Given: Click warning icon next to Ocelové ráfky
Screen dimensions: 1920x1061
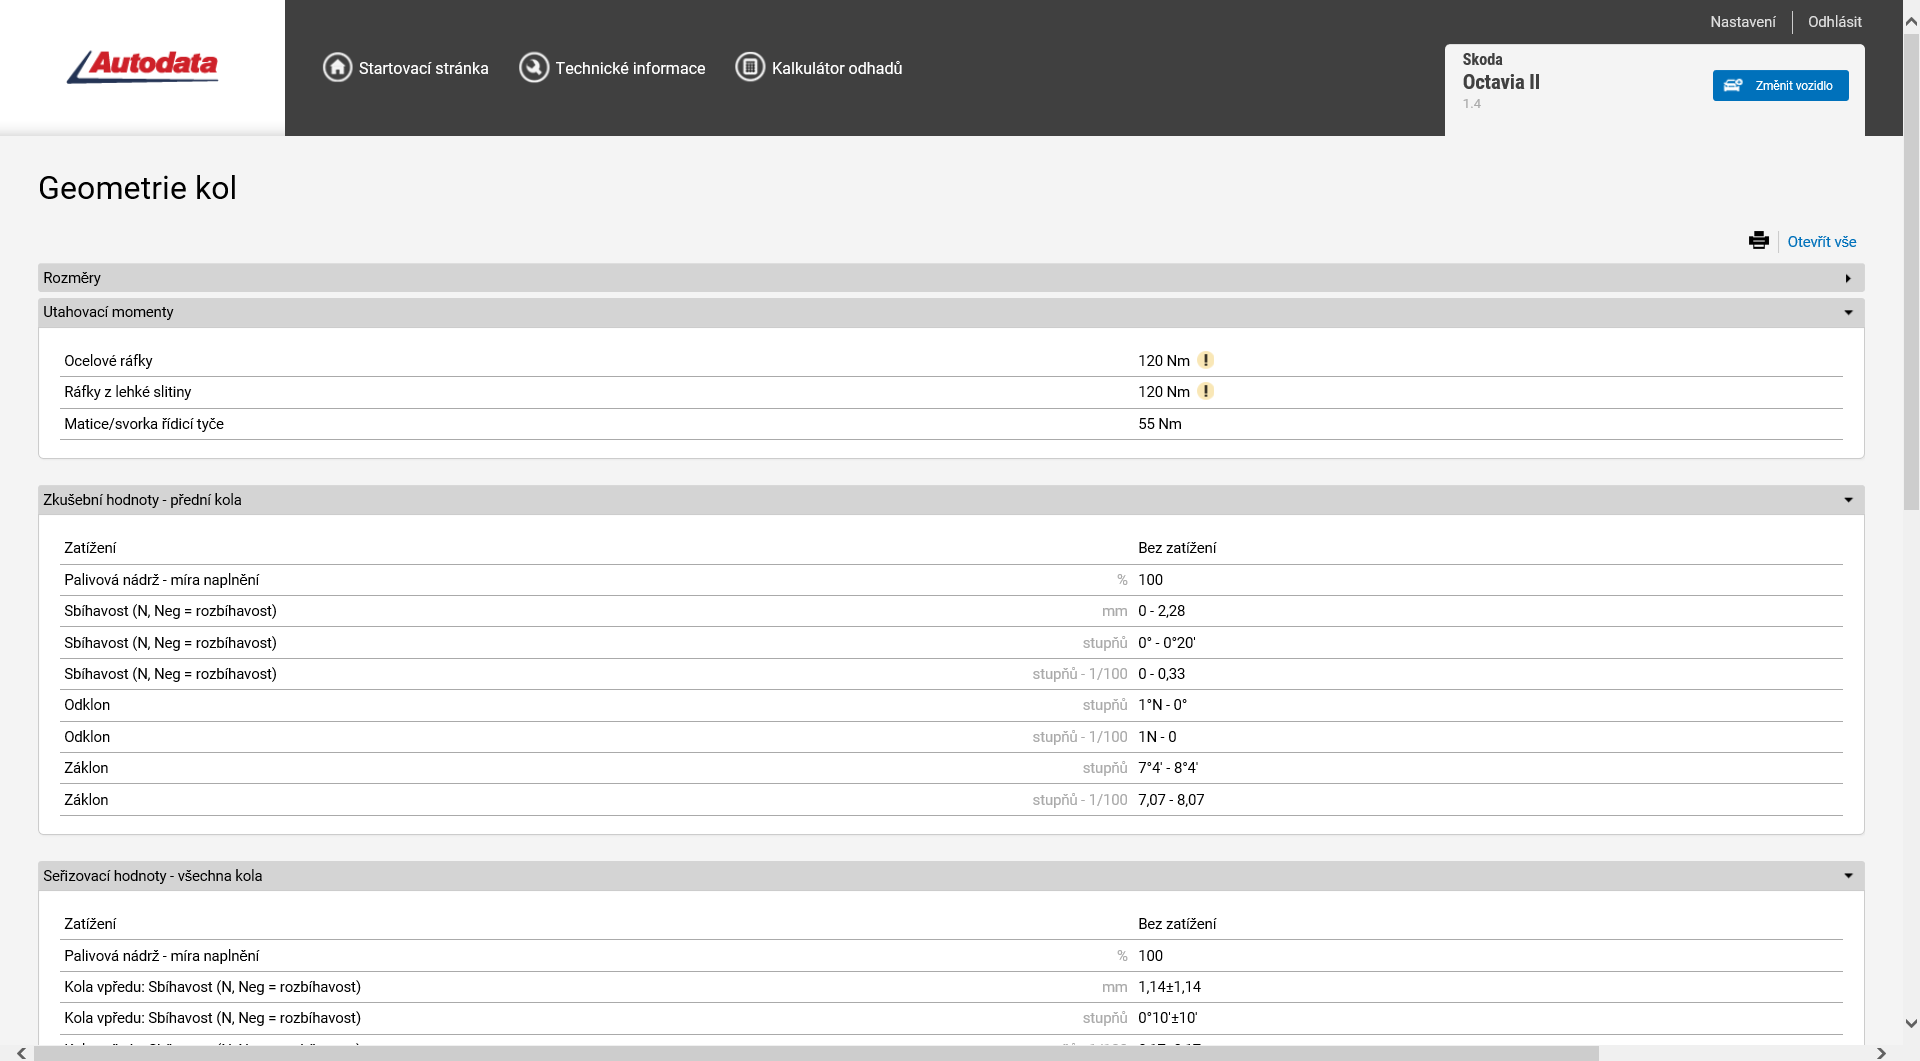Looking at the screenshot, I should (x=1206, y=360).
